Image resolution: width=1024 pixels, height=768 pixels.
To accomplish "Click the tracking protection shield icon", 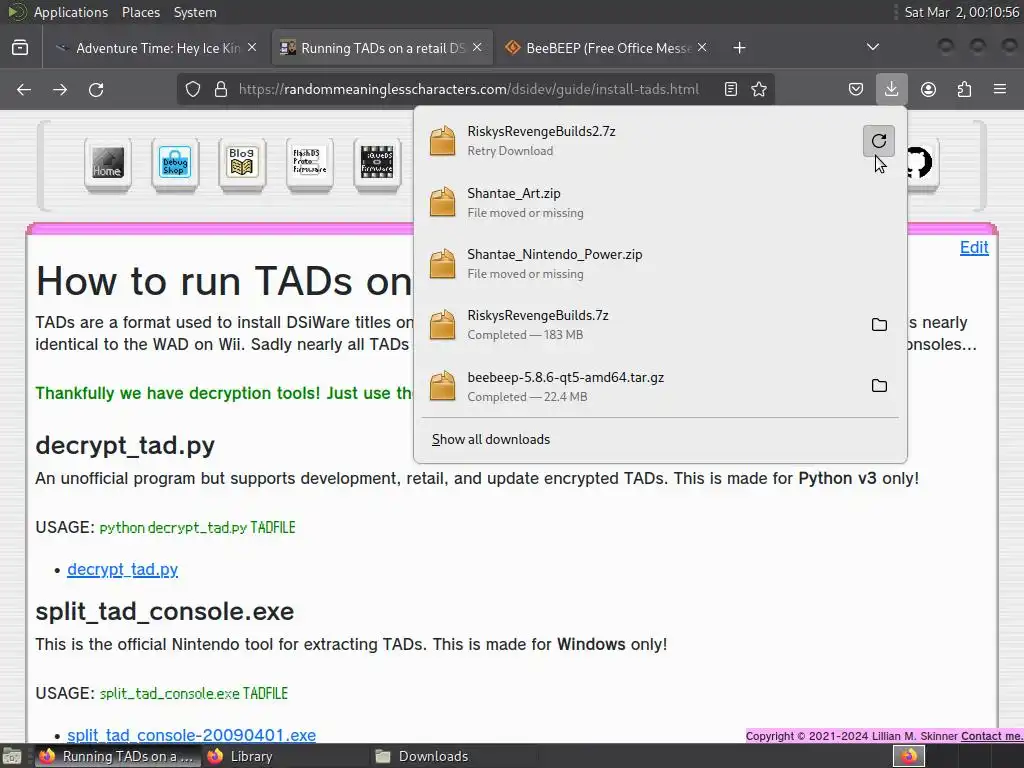I will pyautogui.click(x=193, y=89).
